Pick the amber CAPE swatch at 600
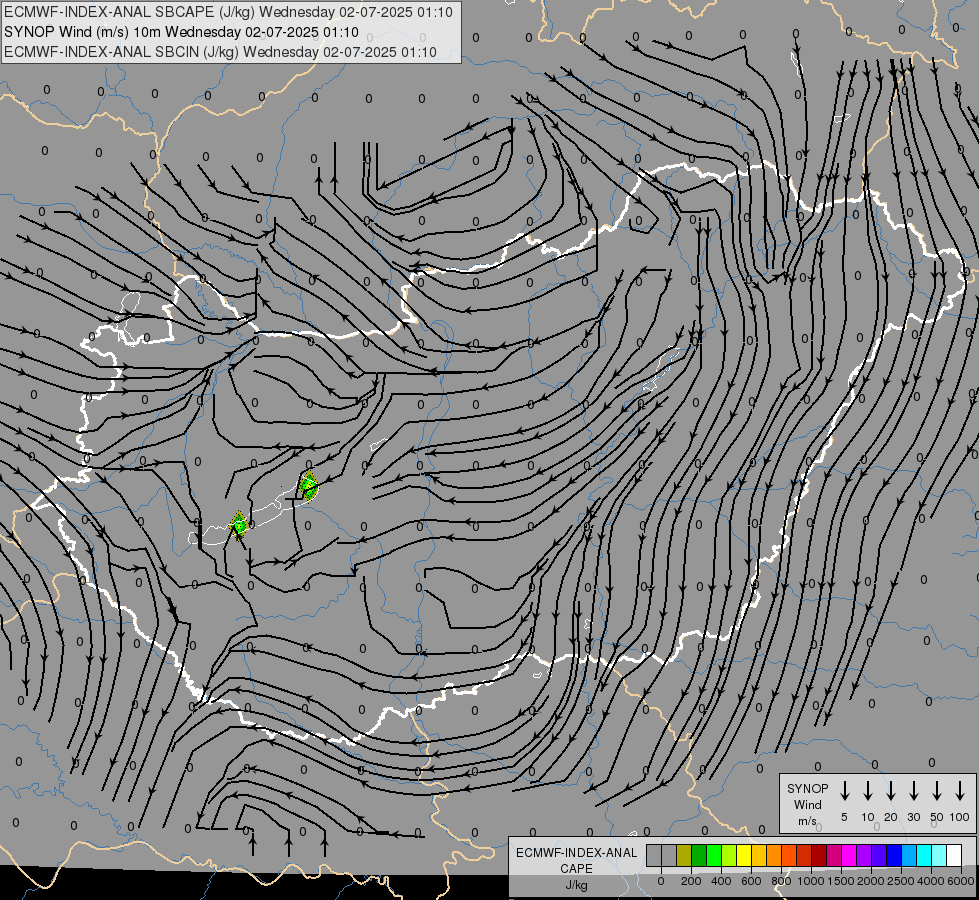This screenshot has width=979, height=900. 760,855
